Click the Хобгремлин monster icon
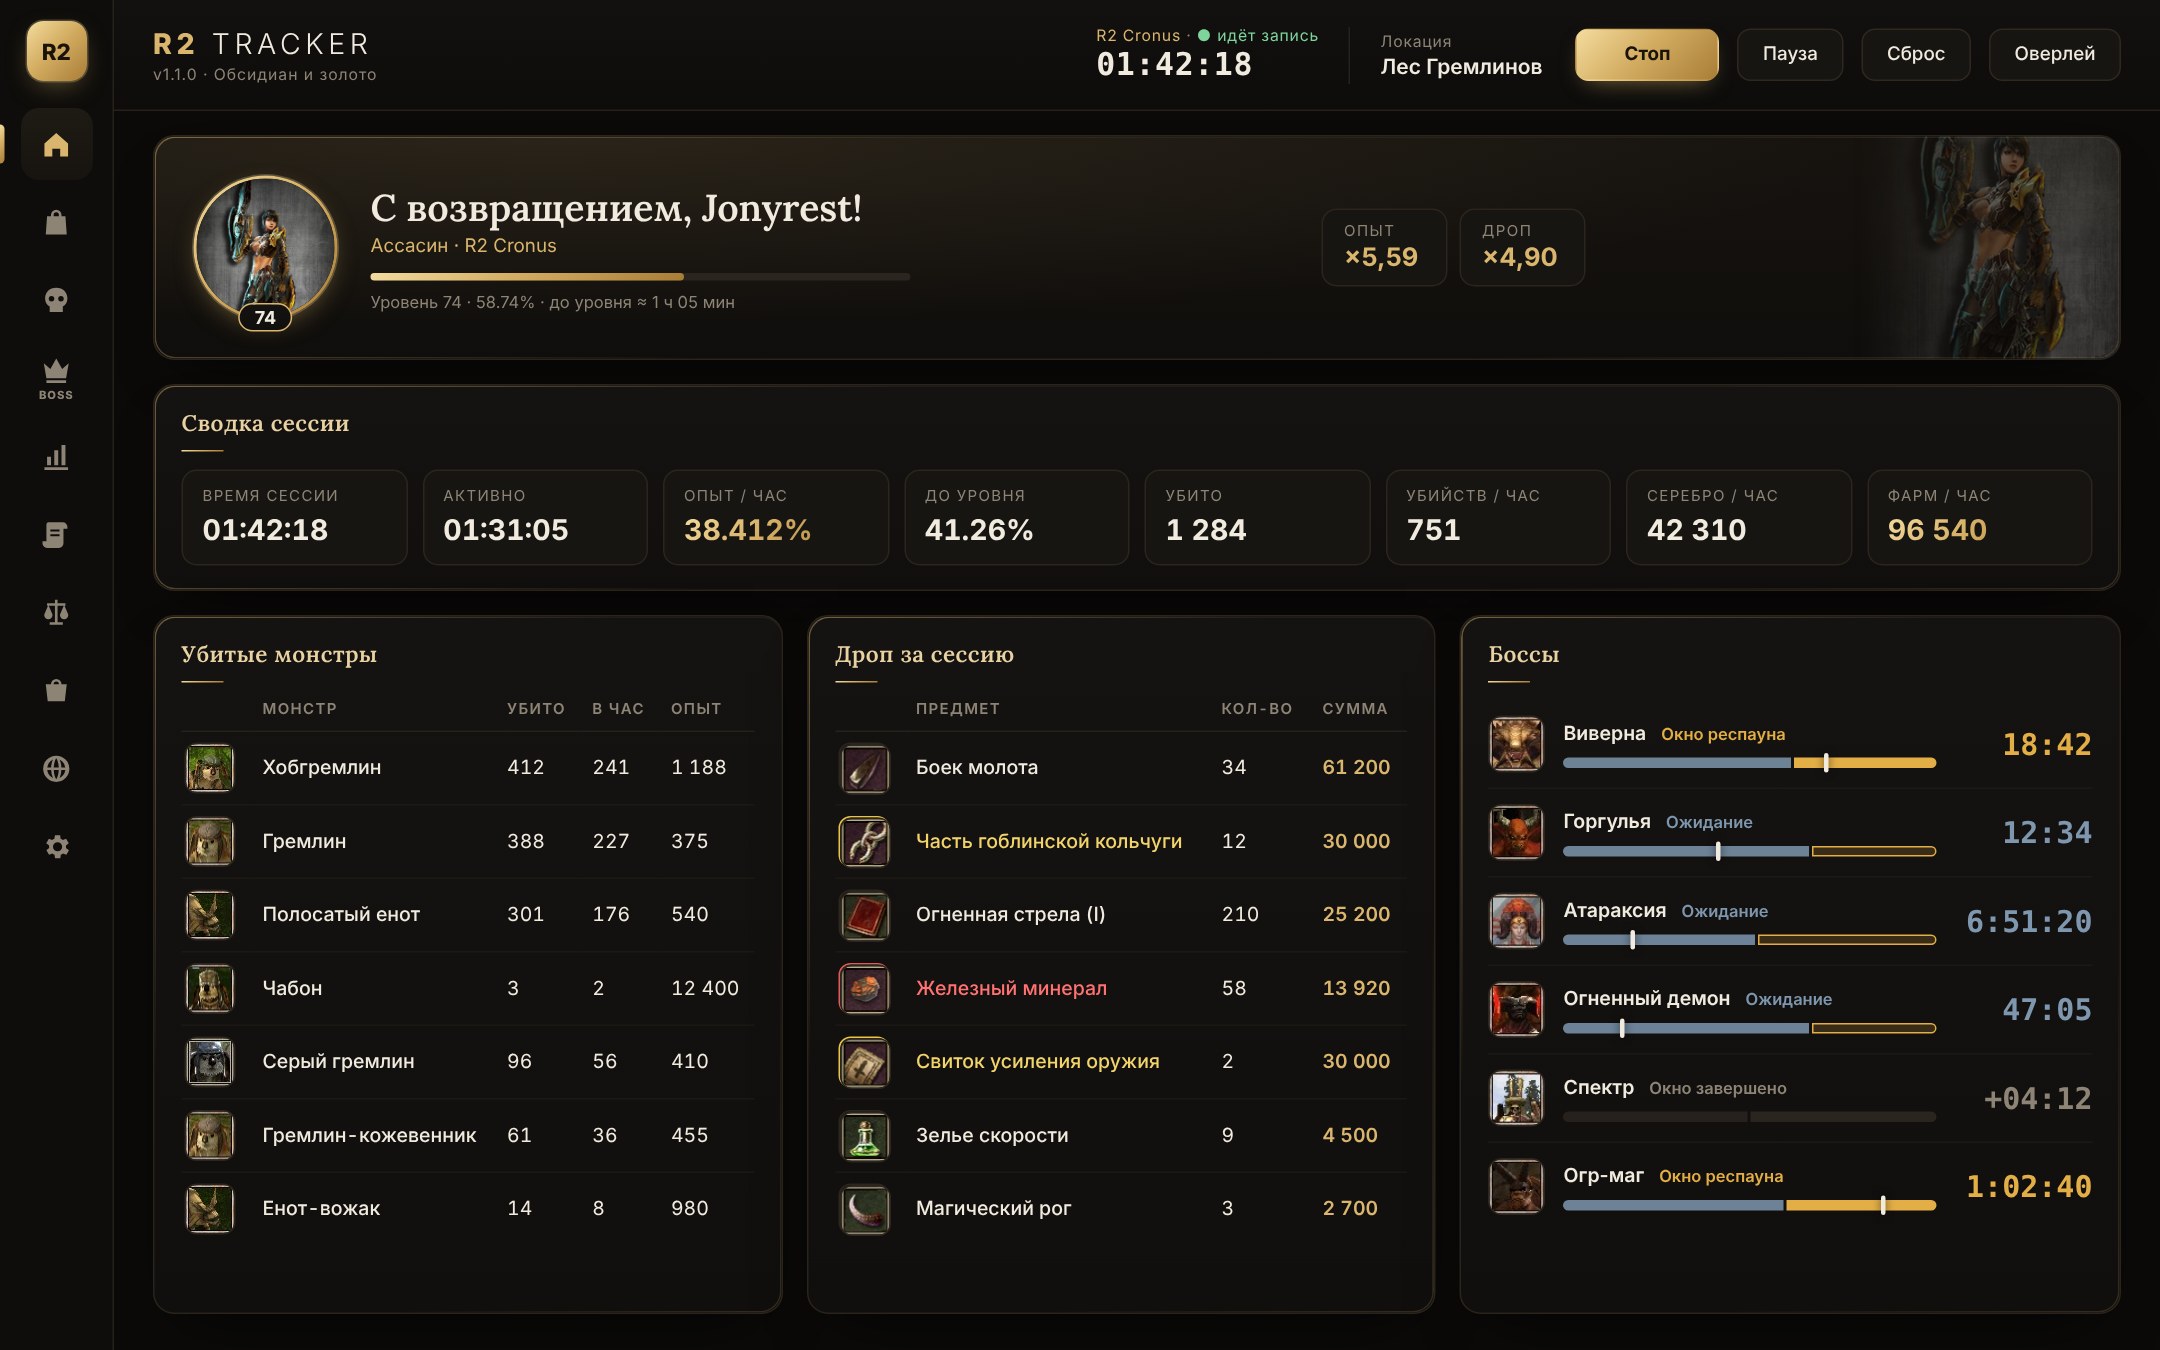Viewport: 2160px width, 1350px height. [210, 768]
